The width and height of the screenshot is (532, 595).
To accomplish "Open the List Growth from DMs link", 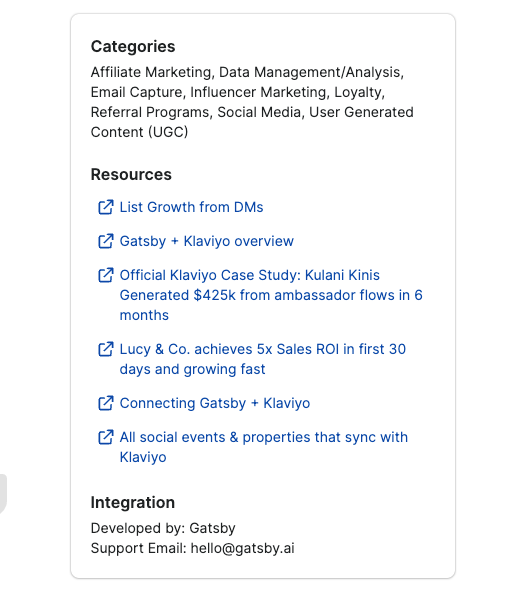I will 191,207.
